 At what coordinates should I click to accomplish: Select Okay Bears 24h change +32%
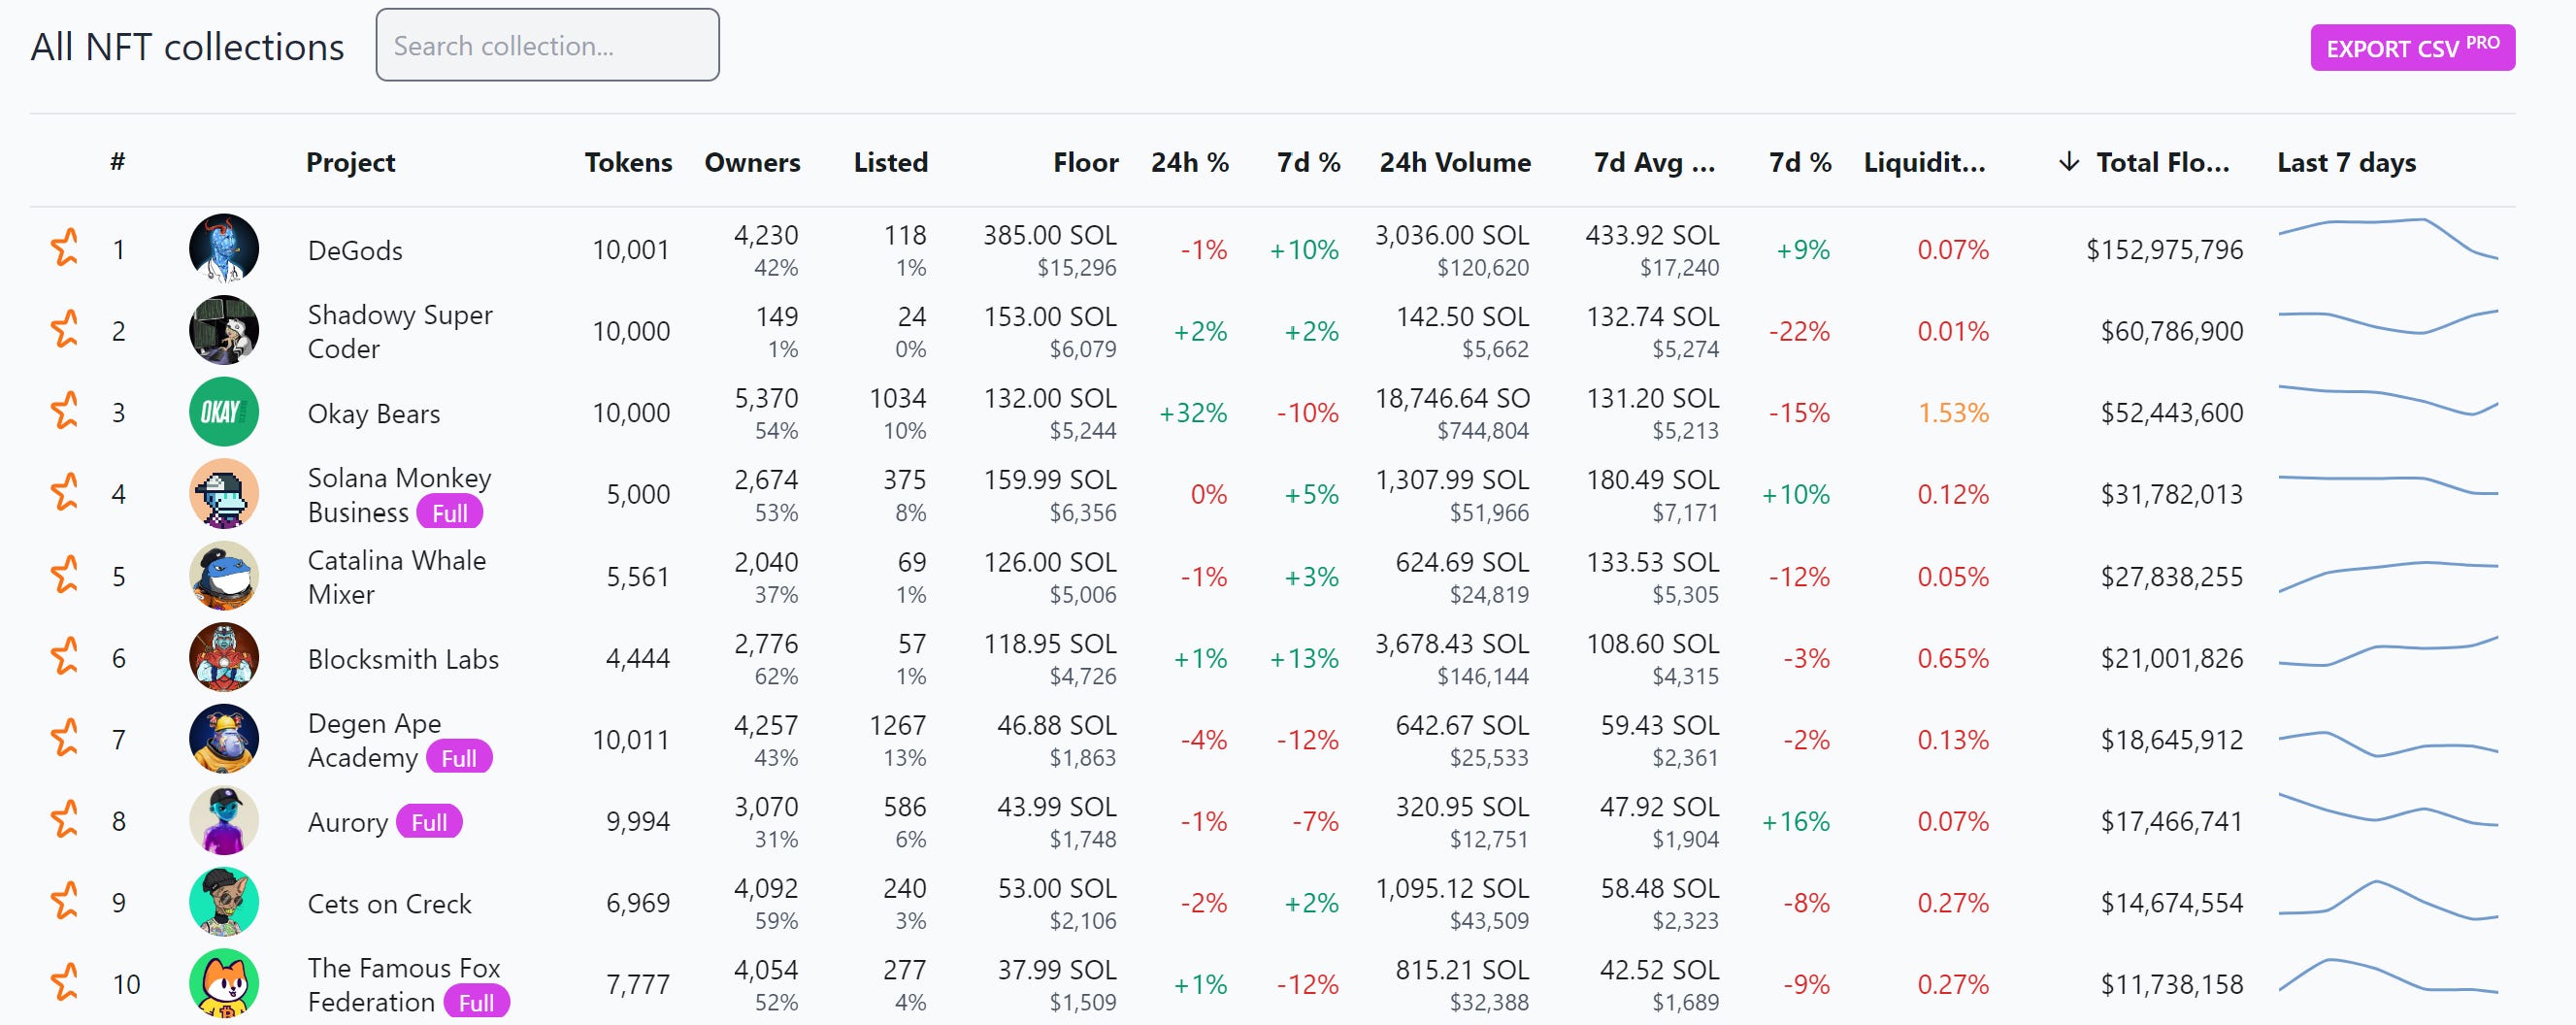1192,412
